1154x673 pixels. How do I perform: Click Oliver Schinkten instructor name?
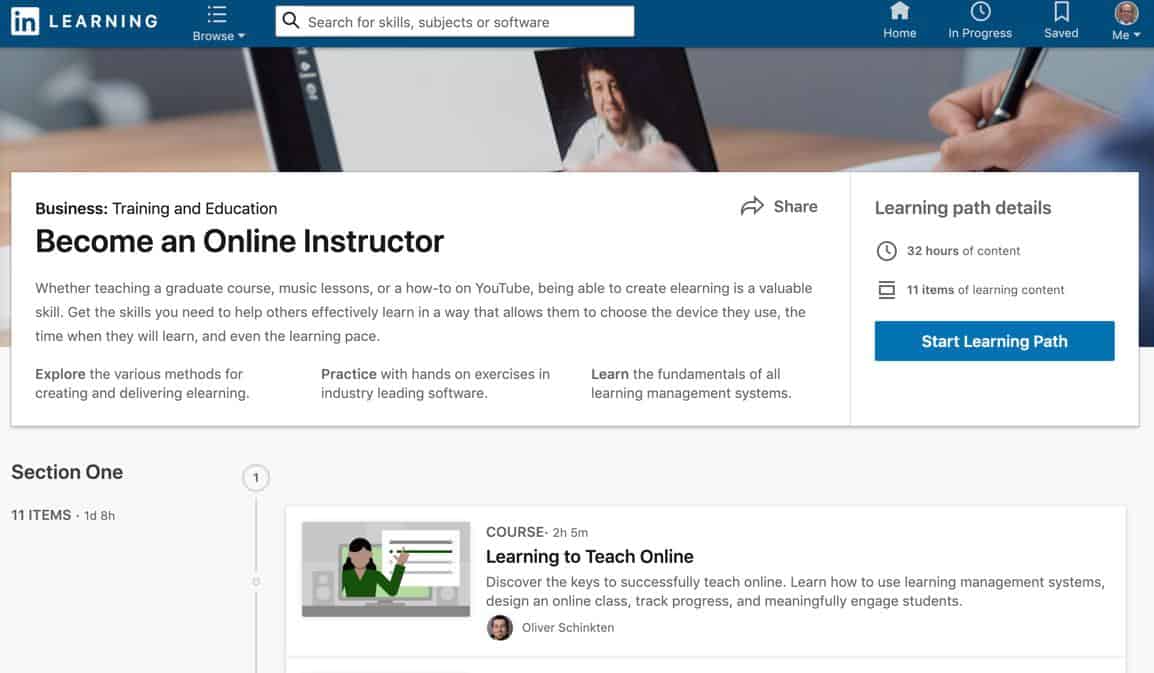[568, 627]
